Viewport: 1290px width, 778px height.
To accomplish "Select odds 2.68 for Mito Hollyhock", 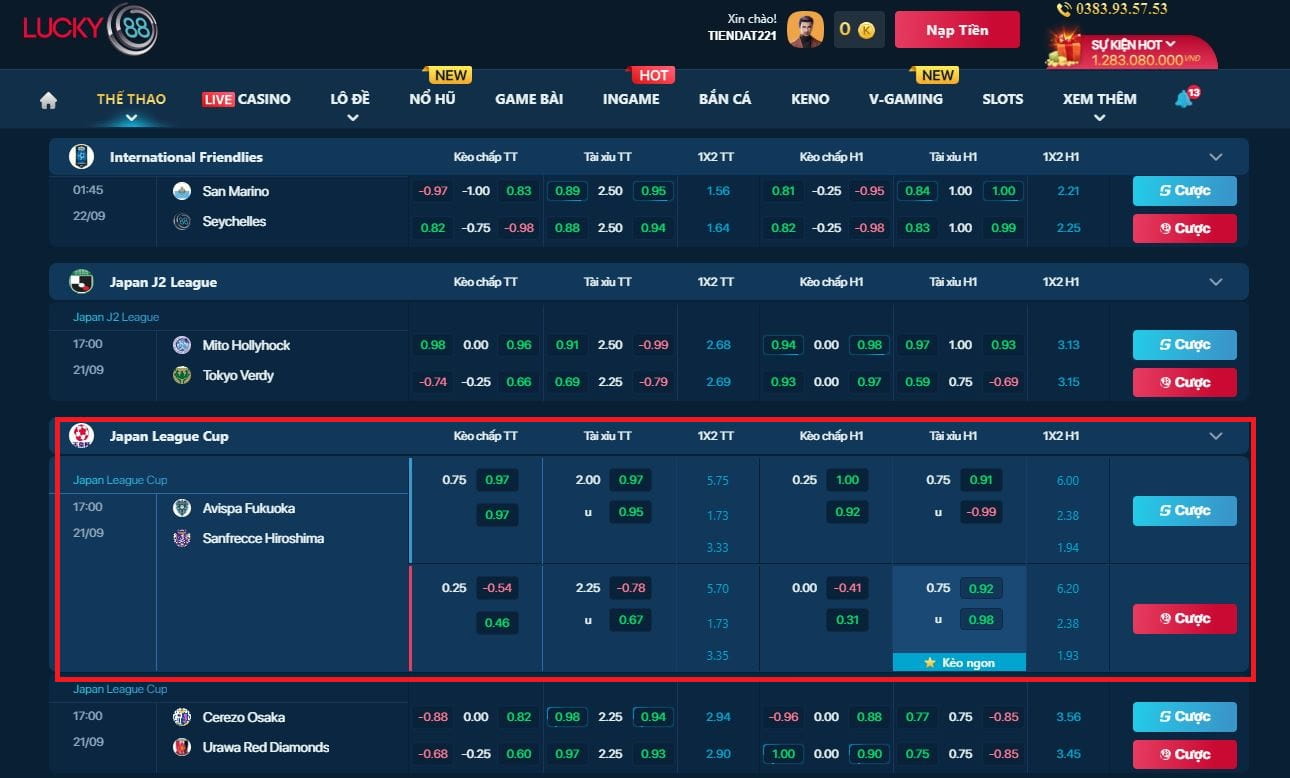I will pos(717,345).
